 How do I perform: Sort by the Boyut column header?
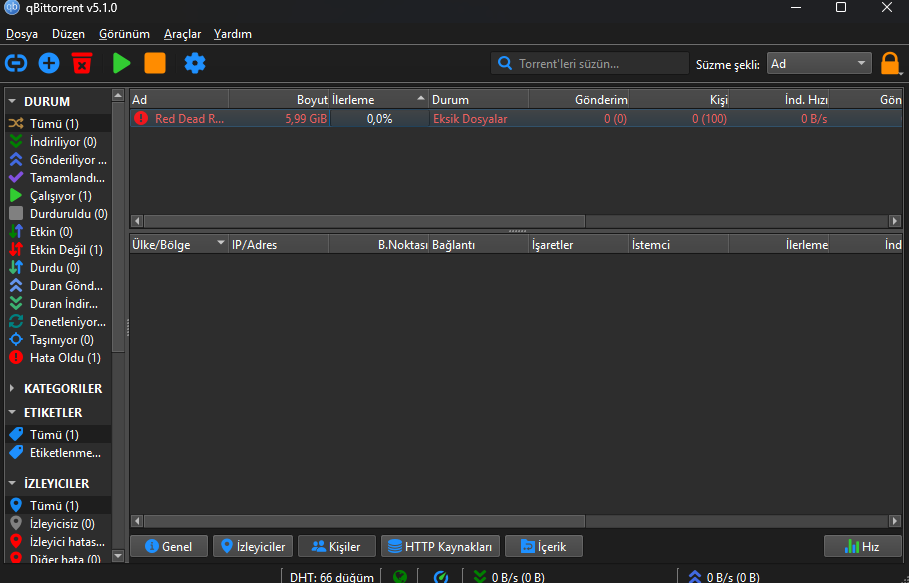pos(279,100)
